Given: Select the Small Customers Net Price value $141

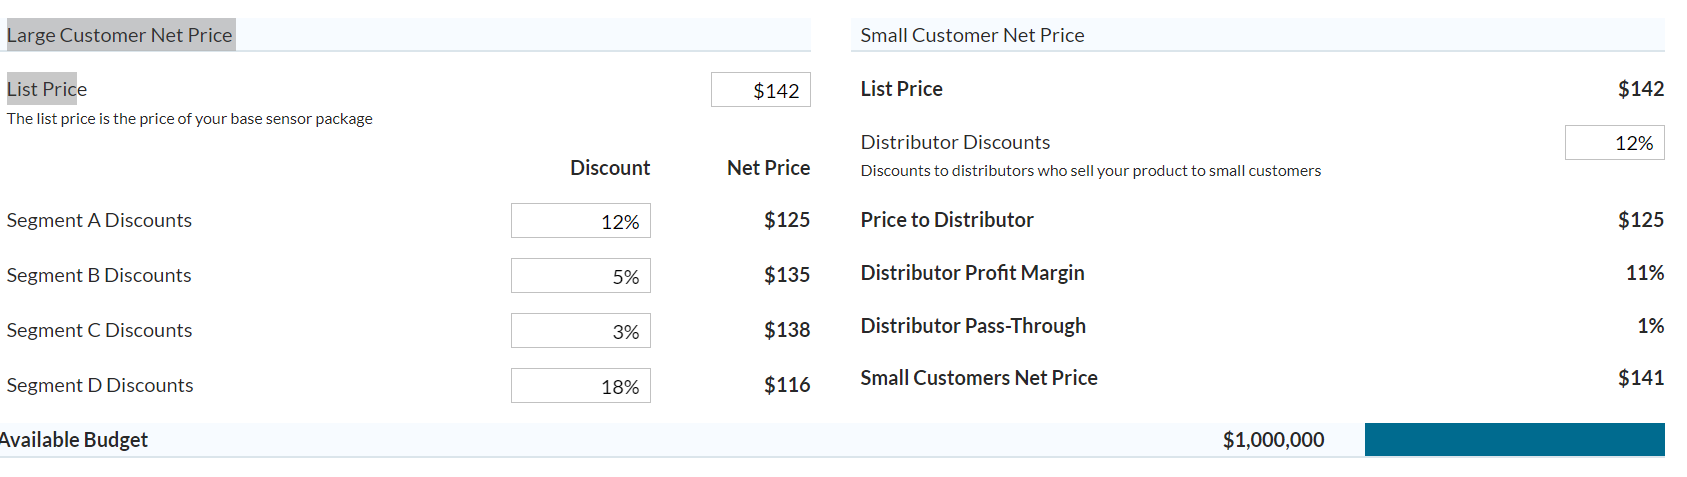Looking at the screenshot, I should click(x=1641, y=378).
